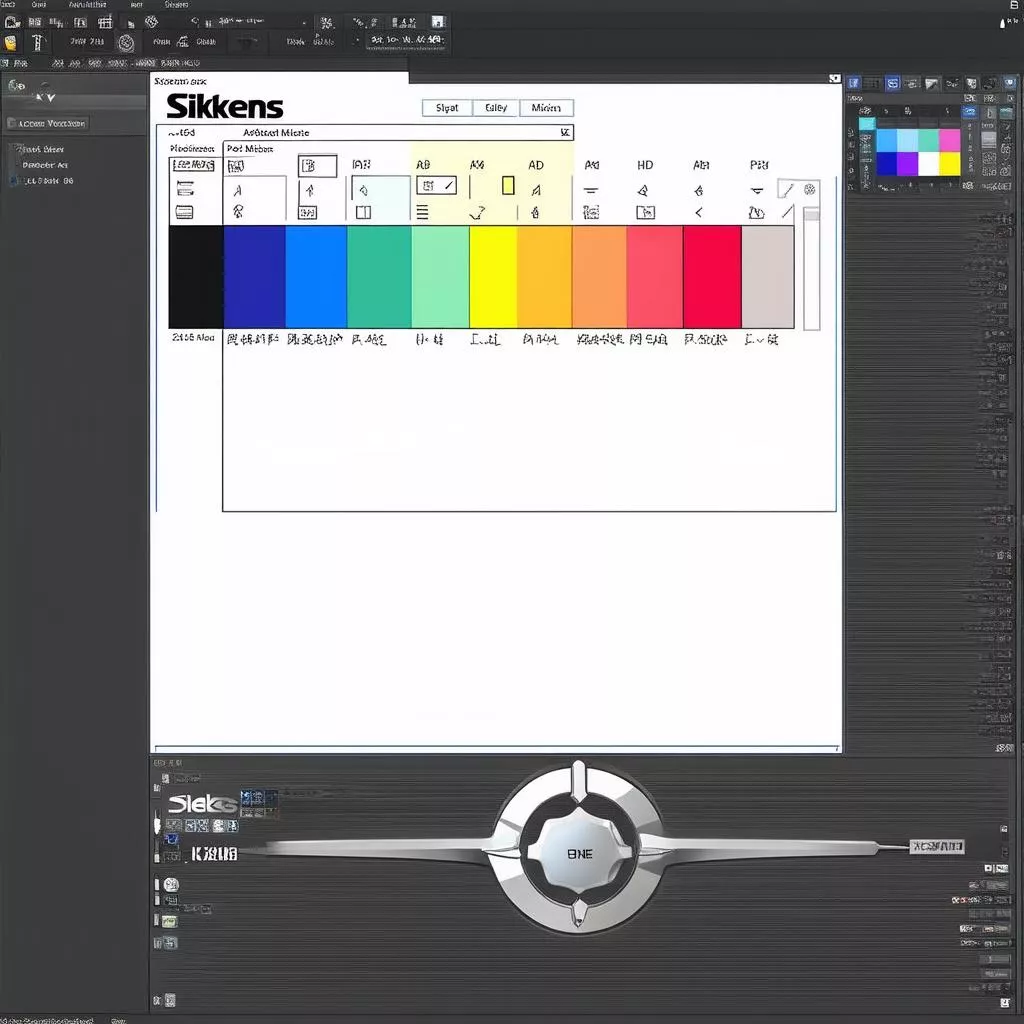
Task: Click the outlined box icon in the second column header
Action: pyautogui.click(x=317, y=165)
